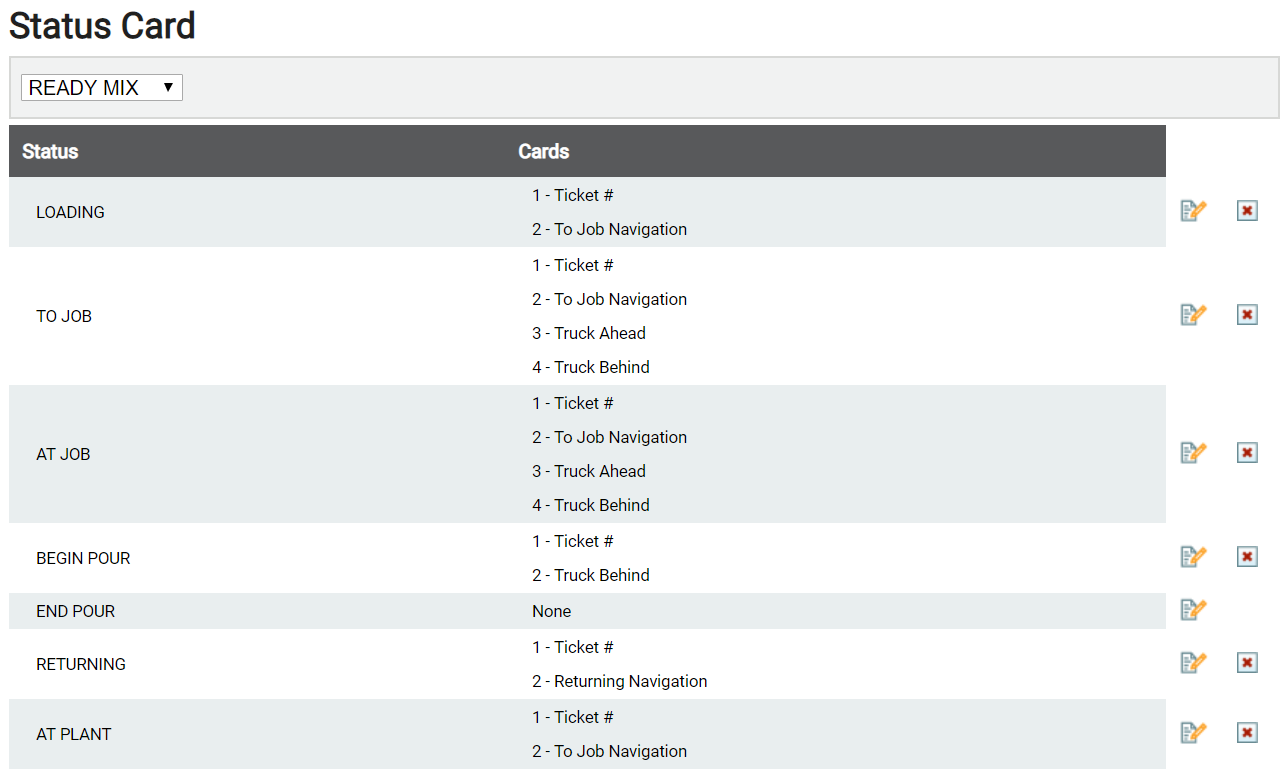Click the Status column header
This screenshot has width=1288, height=770.
50,152
